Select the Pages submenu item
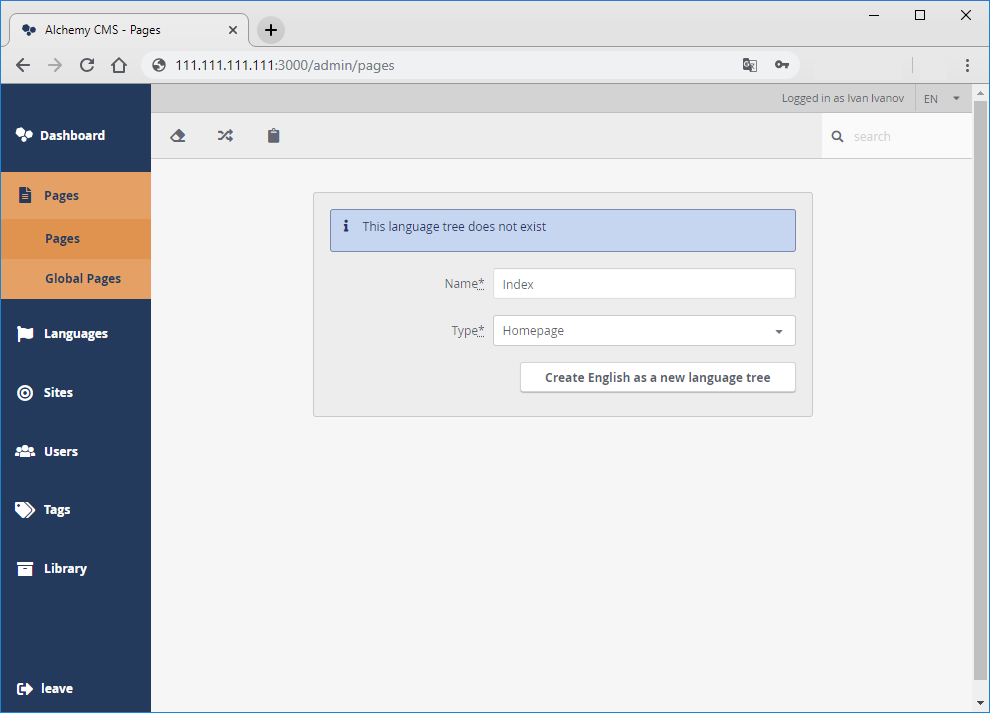The height and width of the screenshot is (713, 990). [x=62, y=239]
